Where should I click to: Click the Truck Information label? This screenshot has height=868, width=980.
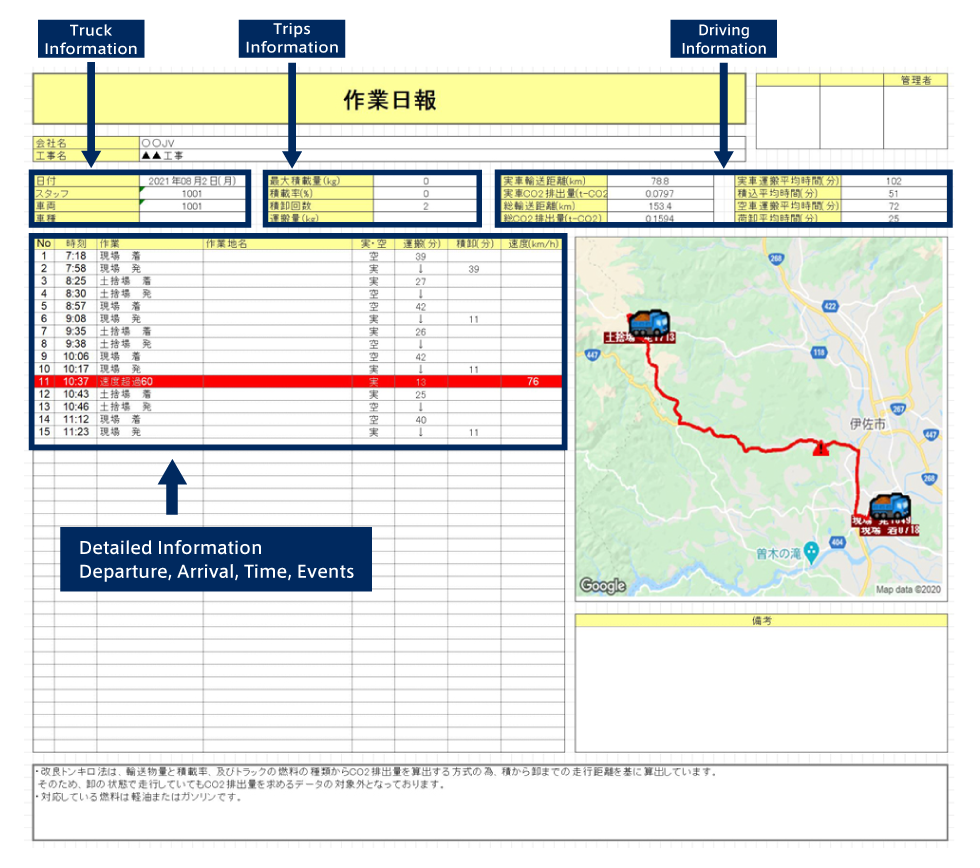(91, 40)
